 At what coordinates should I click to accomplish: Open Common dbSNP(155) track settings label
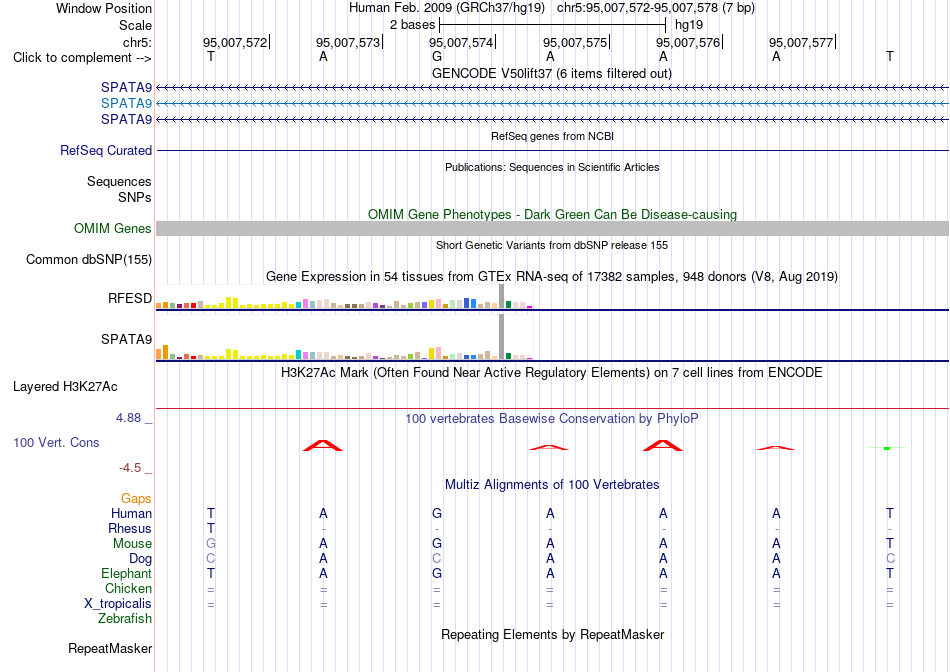89,259
